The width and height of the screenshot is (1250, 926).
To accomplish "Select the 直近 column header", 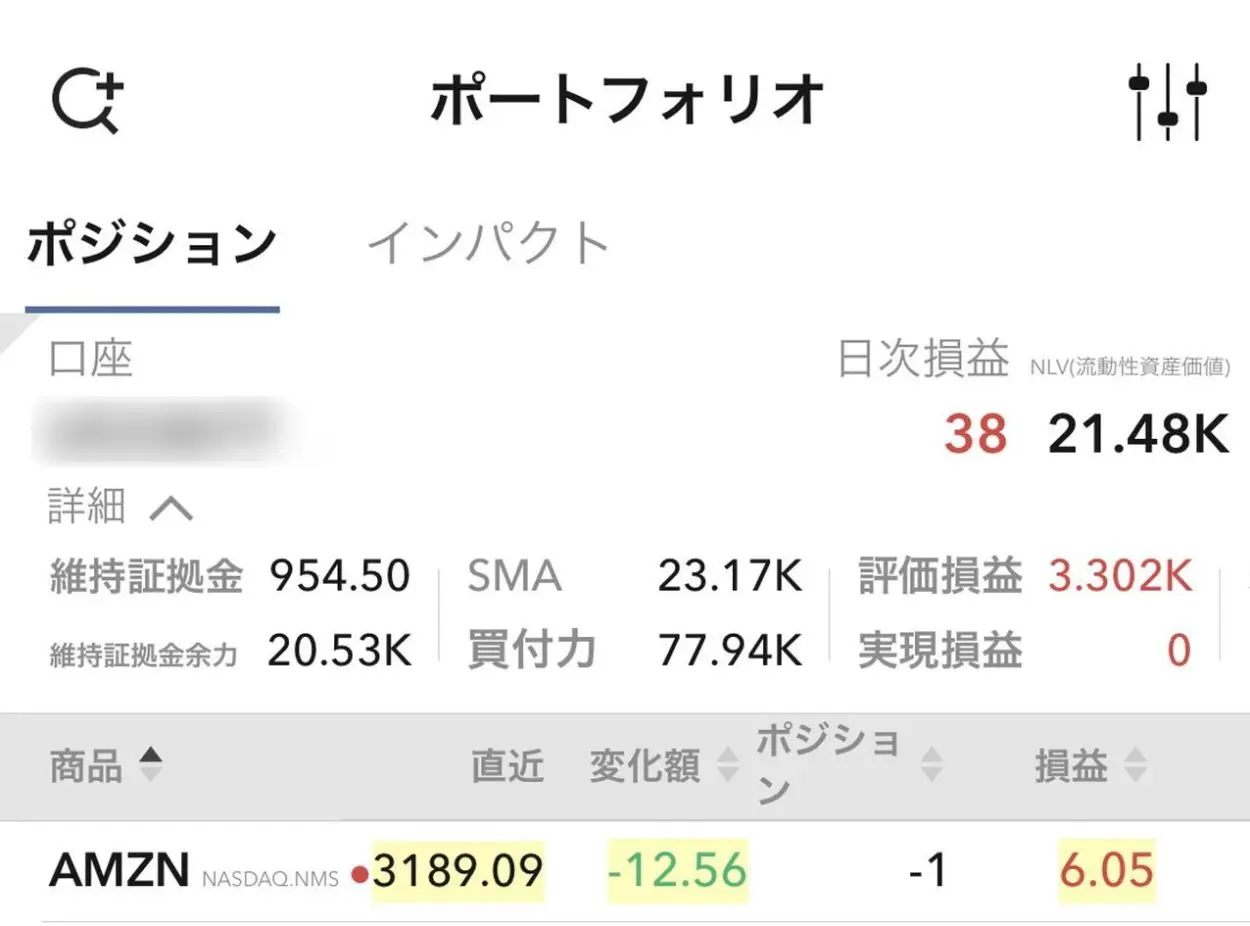I will [508, 767].
